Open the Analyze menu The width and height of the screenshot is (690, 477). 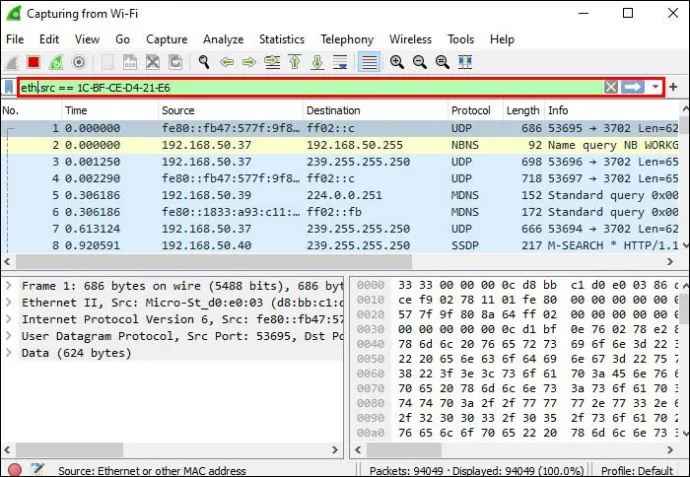(x=223, y=39)
